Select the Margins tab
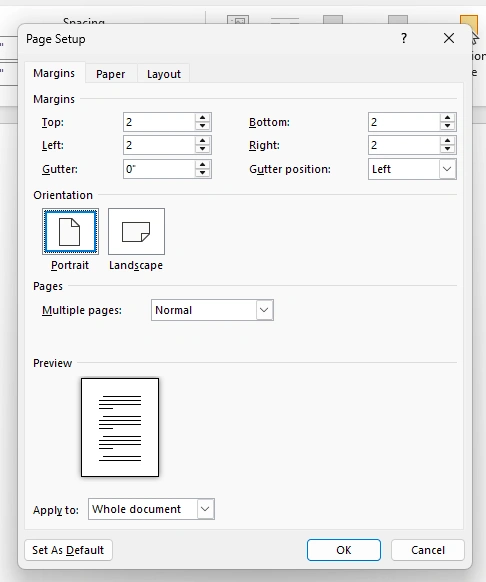The image size is (486, 582). point(54,73)
